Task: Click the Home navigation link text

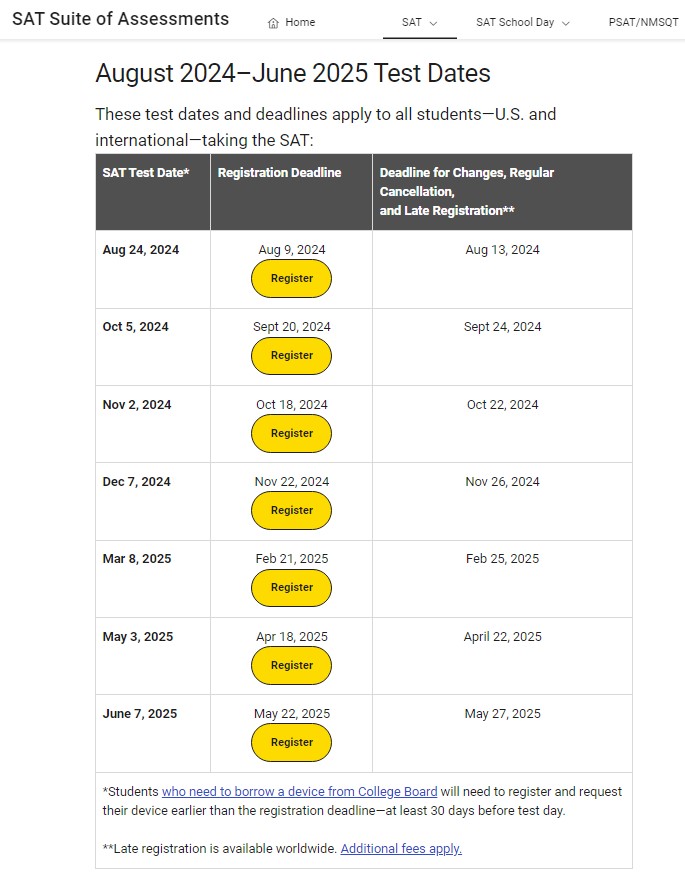Action: [300, 23]
